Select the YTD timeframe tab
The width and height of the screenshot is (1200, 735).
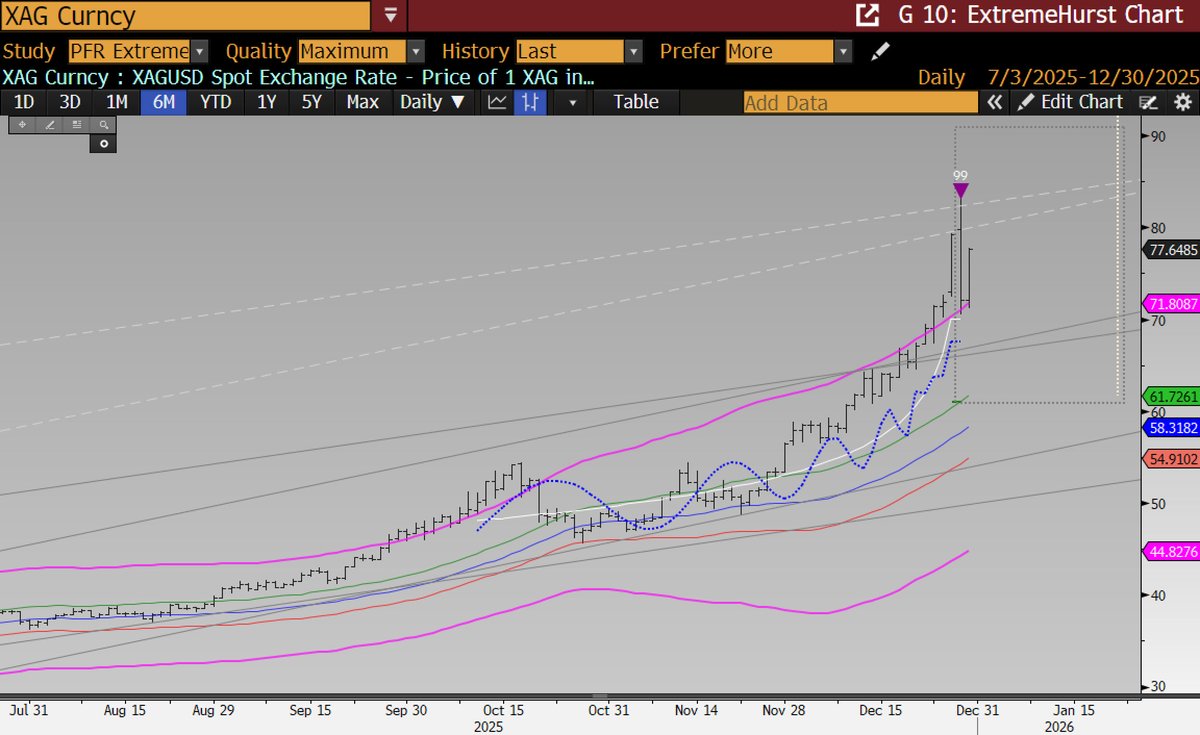[215, 101]
